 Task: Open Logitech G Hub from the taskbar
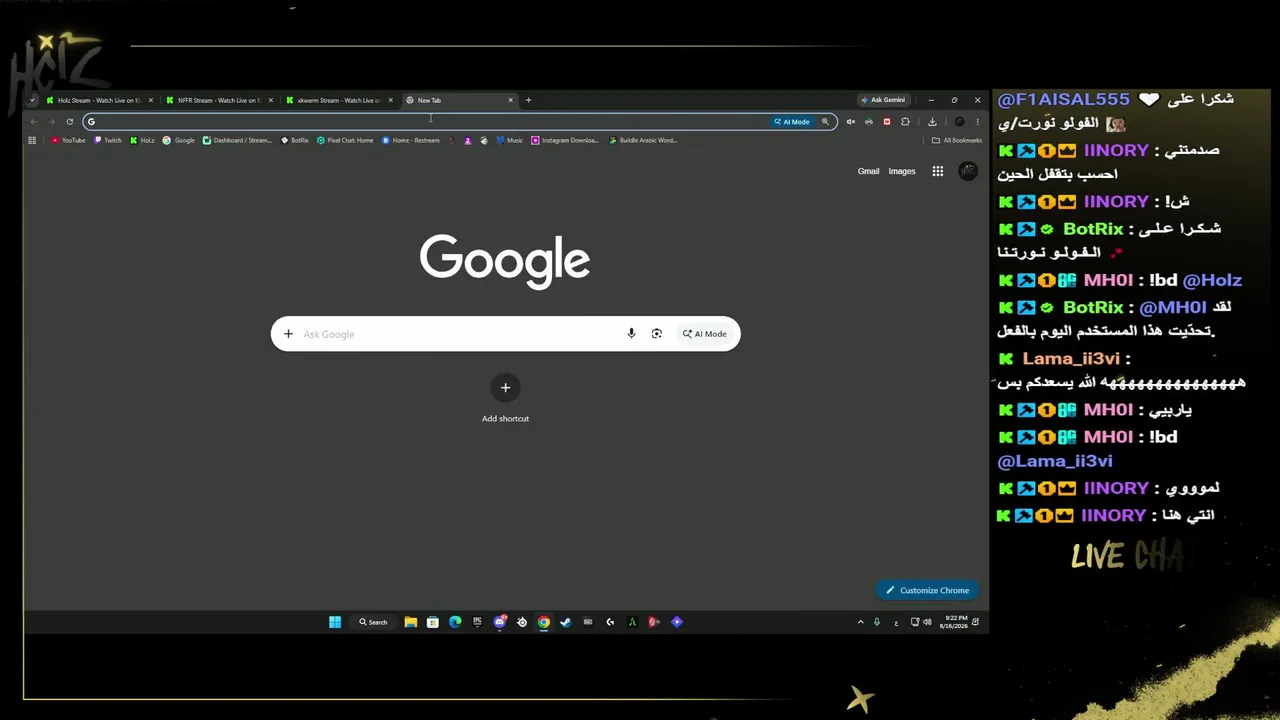[610, 622]
